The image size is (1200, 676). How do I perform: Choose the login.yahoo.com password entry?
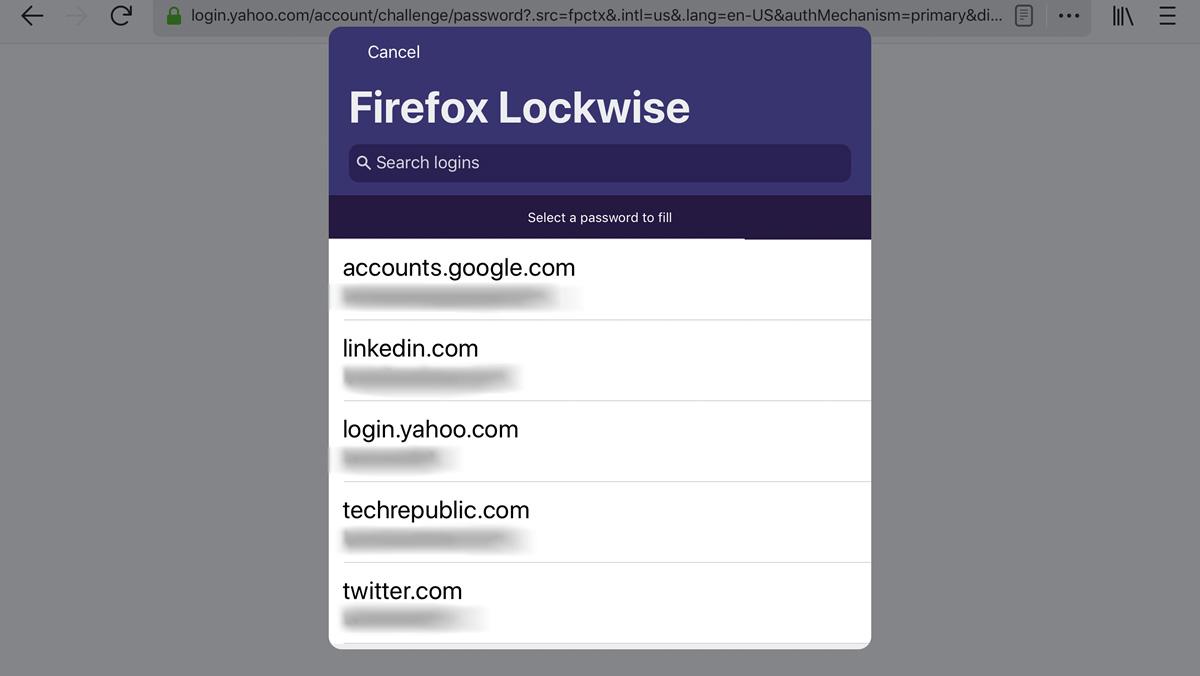600,442
